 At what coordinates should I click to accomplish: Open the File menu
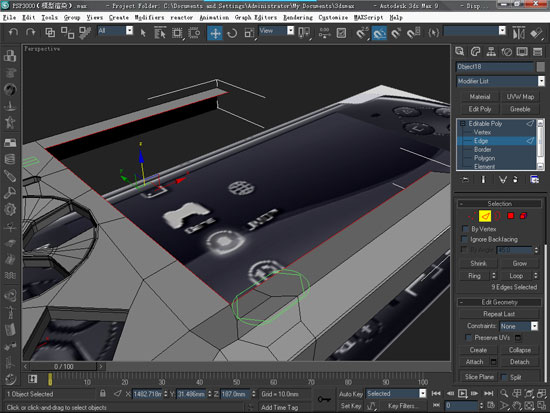pos(9,18)
